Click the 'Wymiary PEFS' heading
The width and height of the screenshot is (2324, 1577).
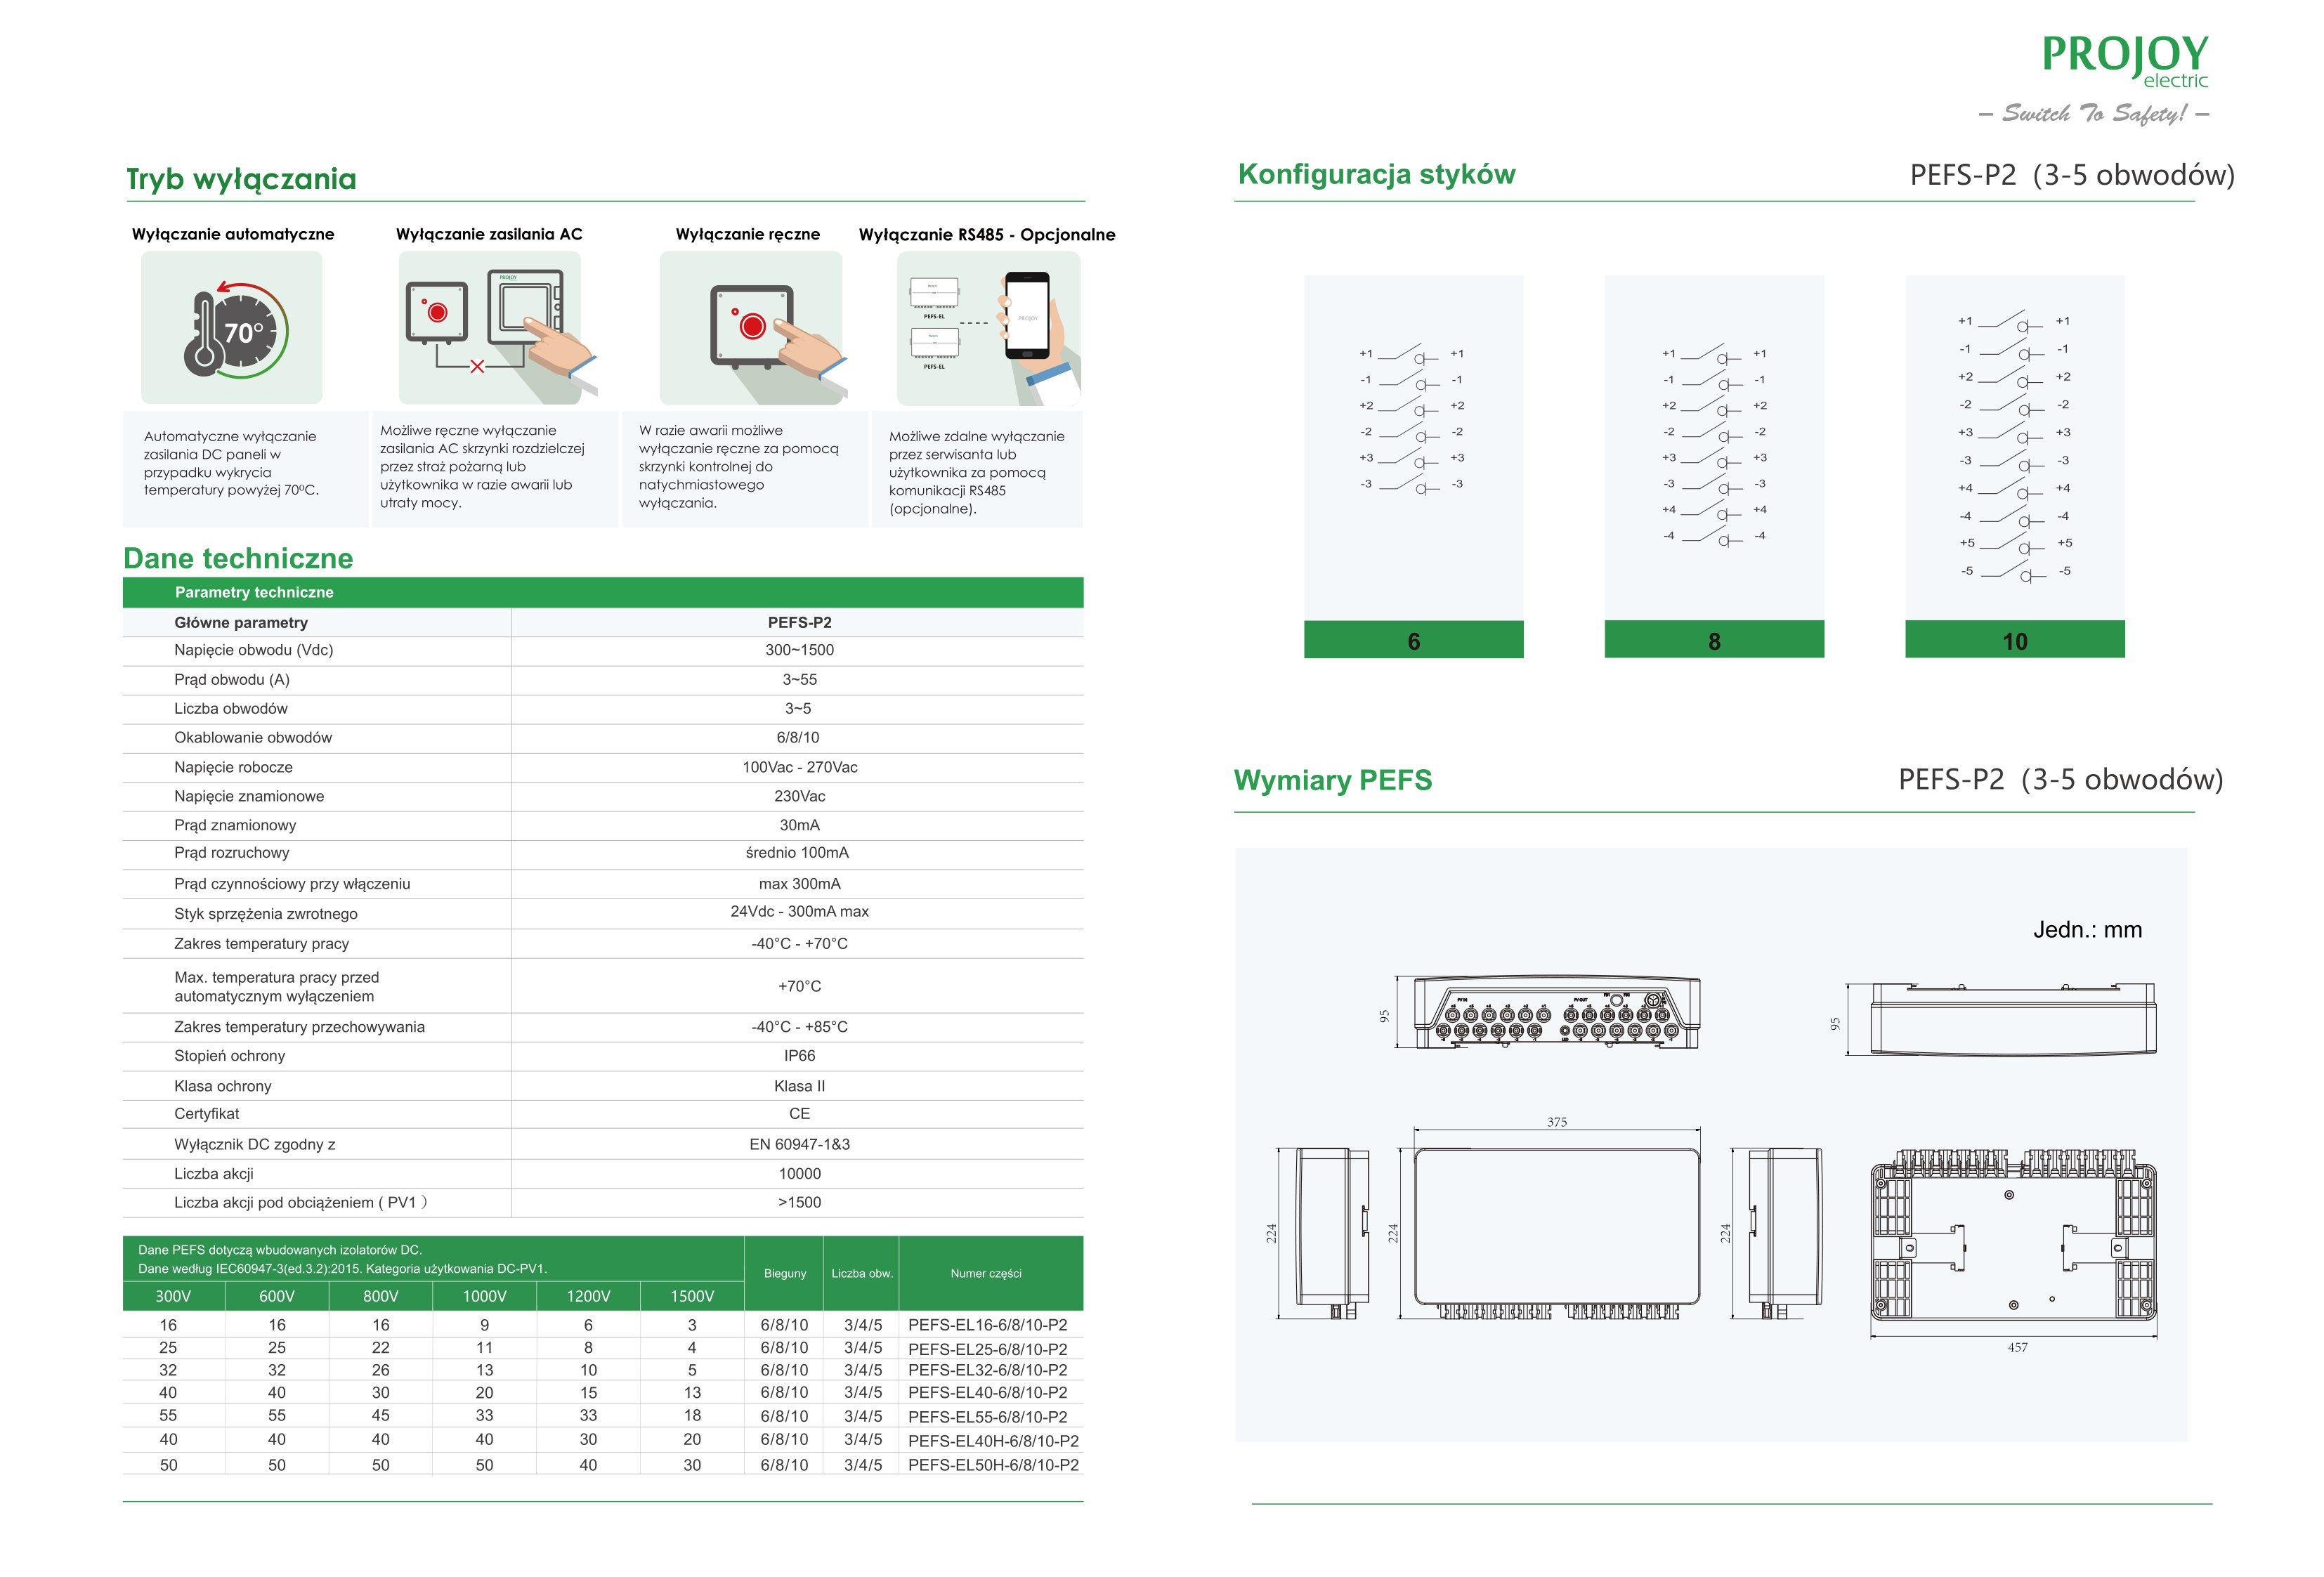point(1333,780)
